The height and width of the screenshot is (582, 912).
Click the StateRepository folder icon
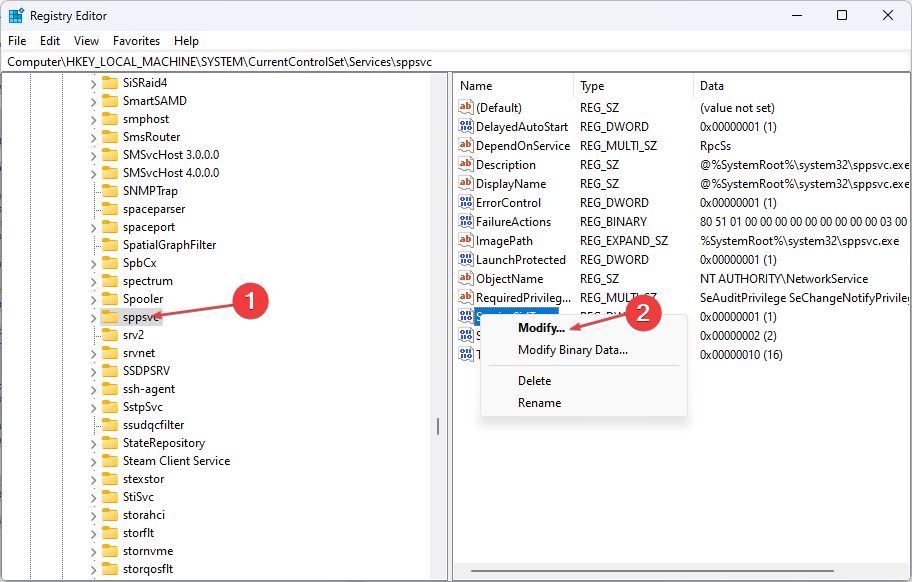(109, 443)
